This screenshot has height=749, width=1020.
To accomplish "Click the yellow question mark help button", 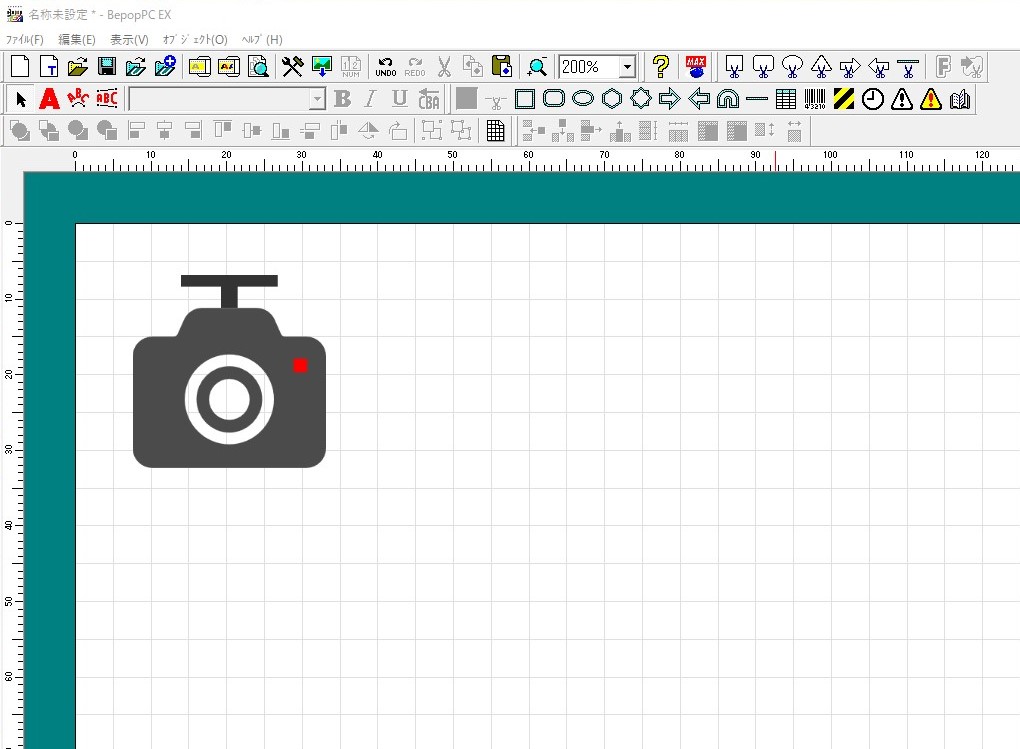I will [x=660, y=67].
